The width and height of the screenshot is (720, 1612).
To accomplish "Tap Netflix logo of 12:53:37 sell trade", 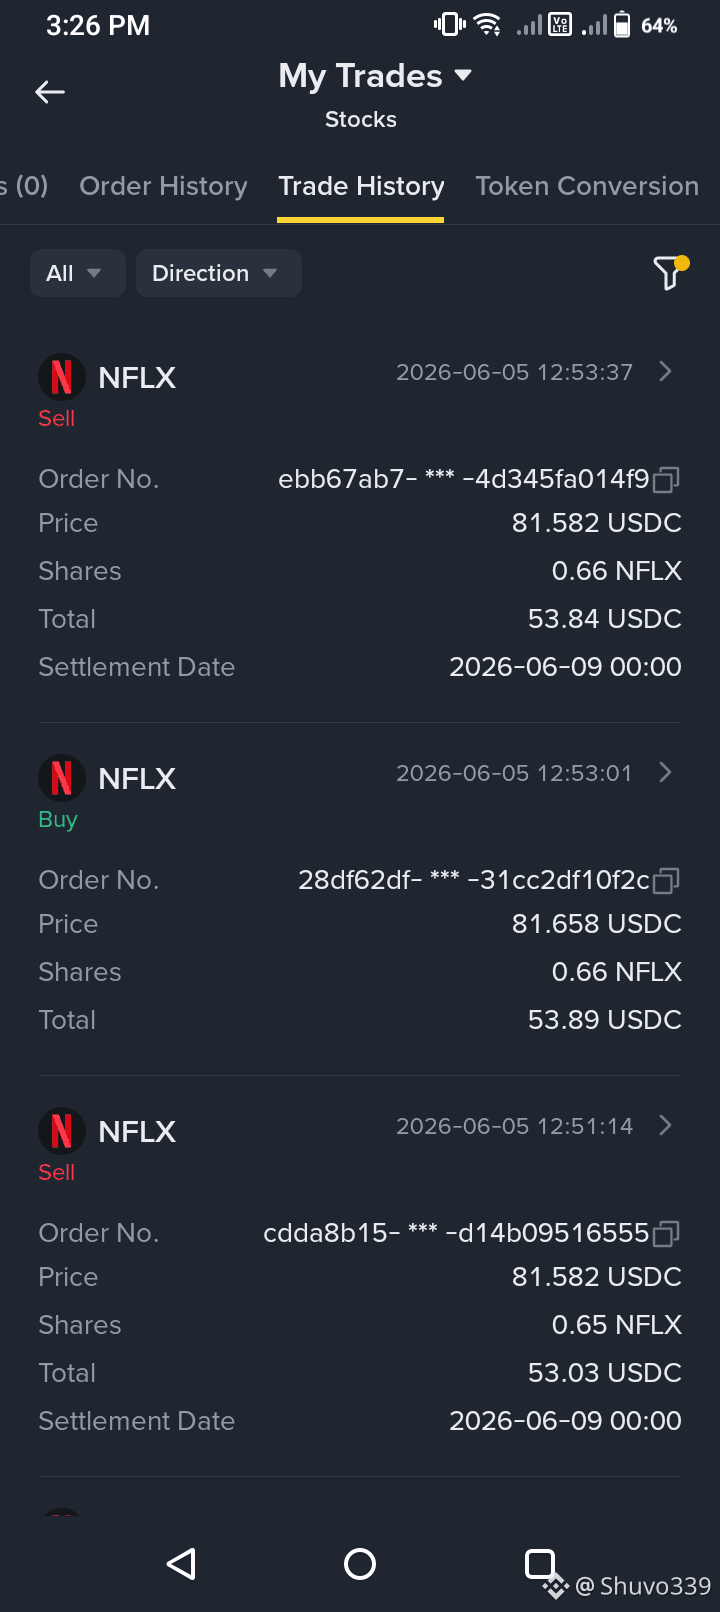I will (62, 377).
